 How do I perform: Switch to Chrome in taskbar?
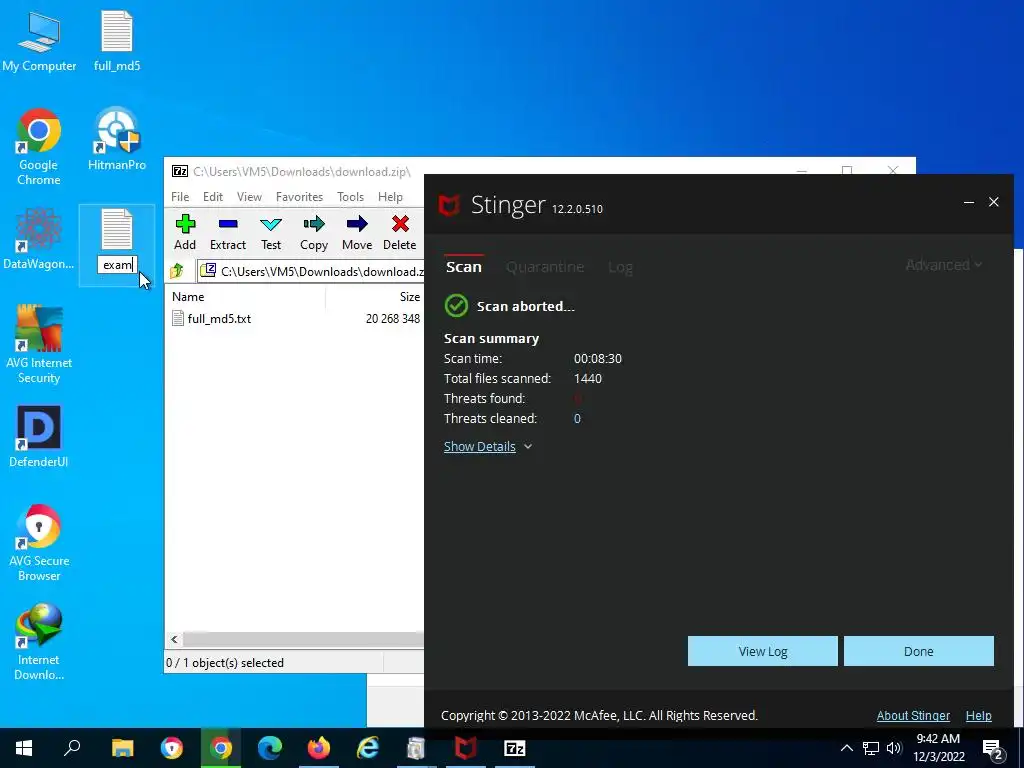pyautogui.click(x=221, y=748)
